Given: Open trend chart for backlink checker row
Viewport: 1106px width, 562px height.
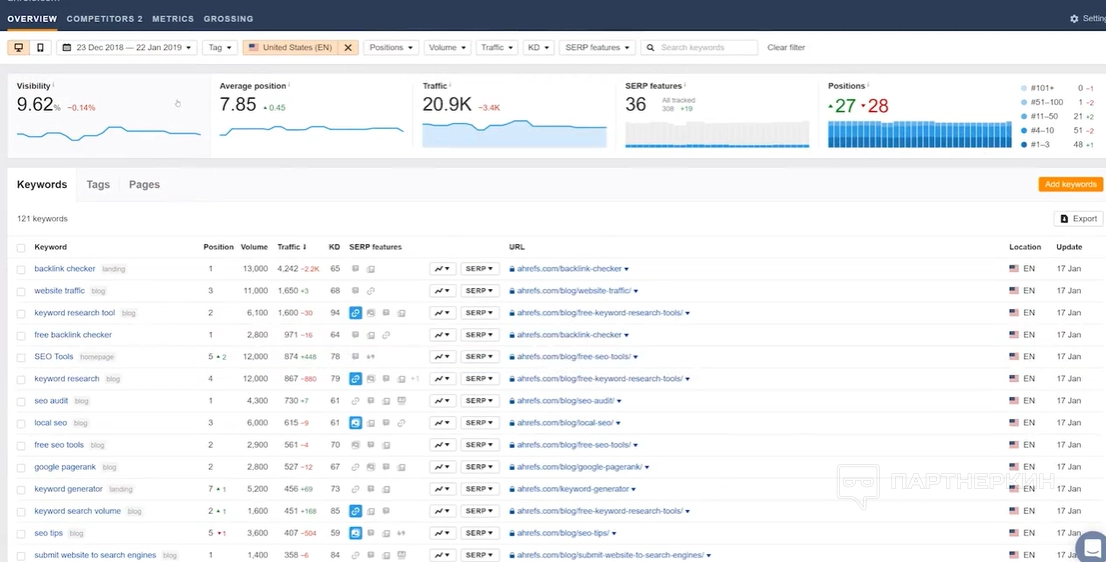Looking at the screenshot, I should [x=442, y=269].
